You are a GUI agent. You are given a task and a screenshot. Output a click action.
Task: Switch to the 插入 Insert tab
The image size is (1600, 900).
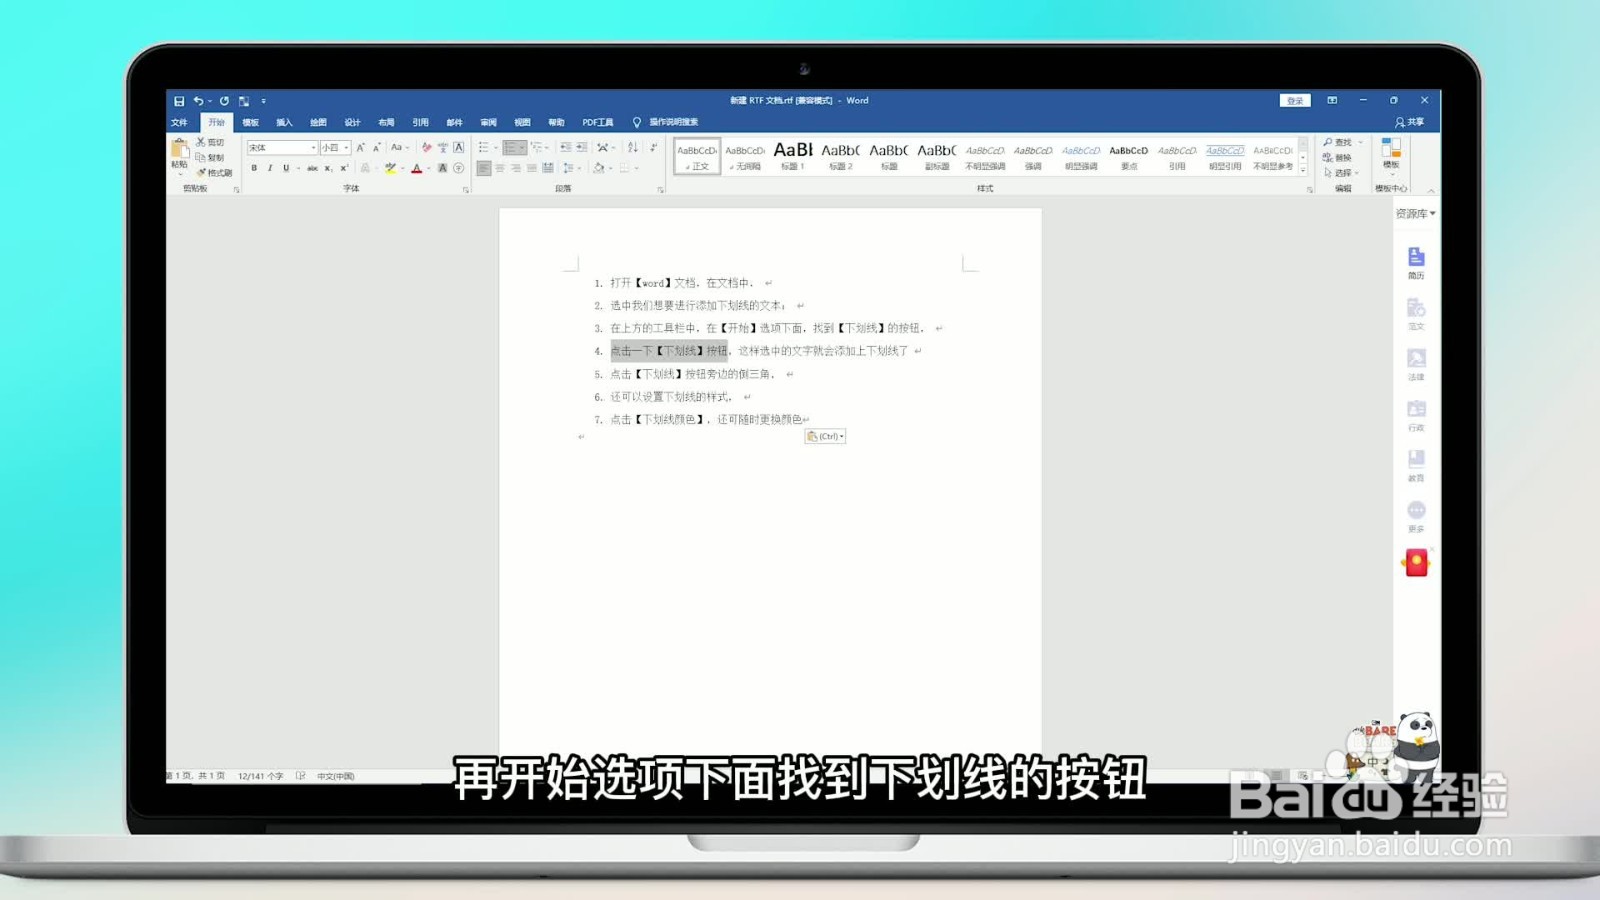[284, 122]
